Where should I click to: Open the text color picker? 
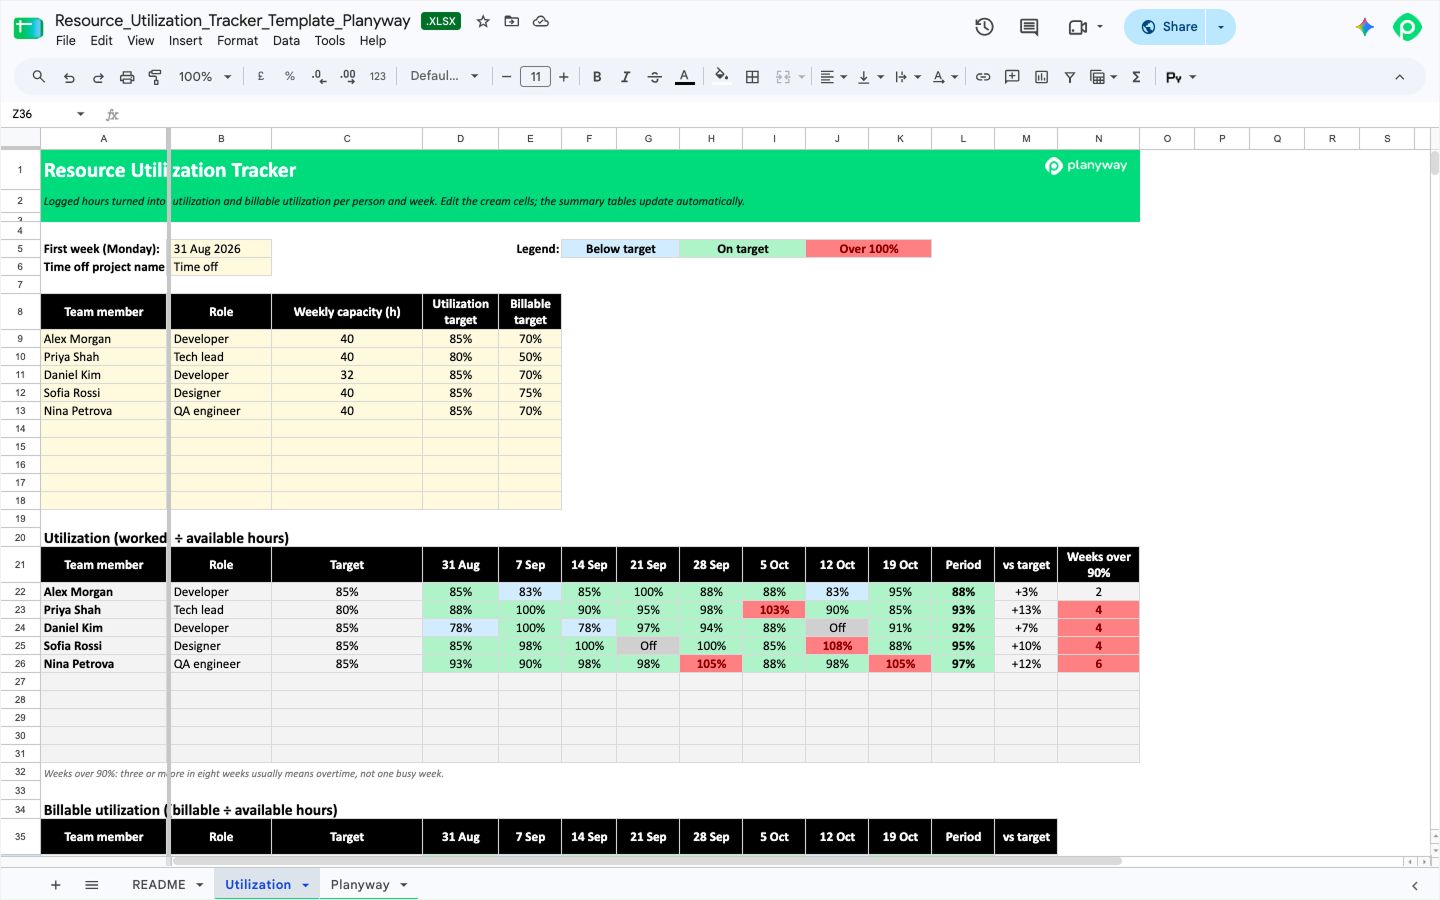[x=684, y=77]
